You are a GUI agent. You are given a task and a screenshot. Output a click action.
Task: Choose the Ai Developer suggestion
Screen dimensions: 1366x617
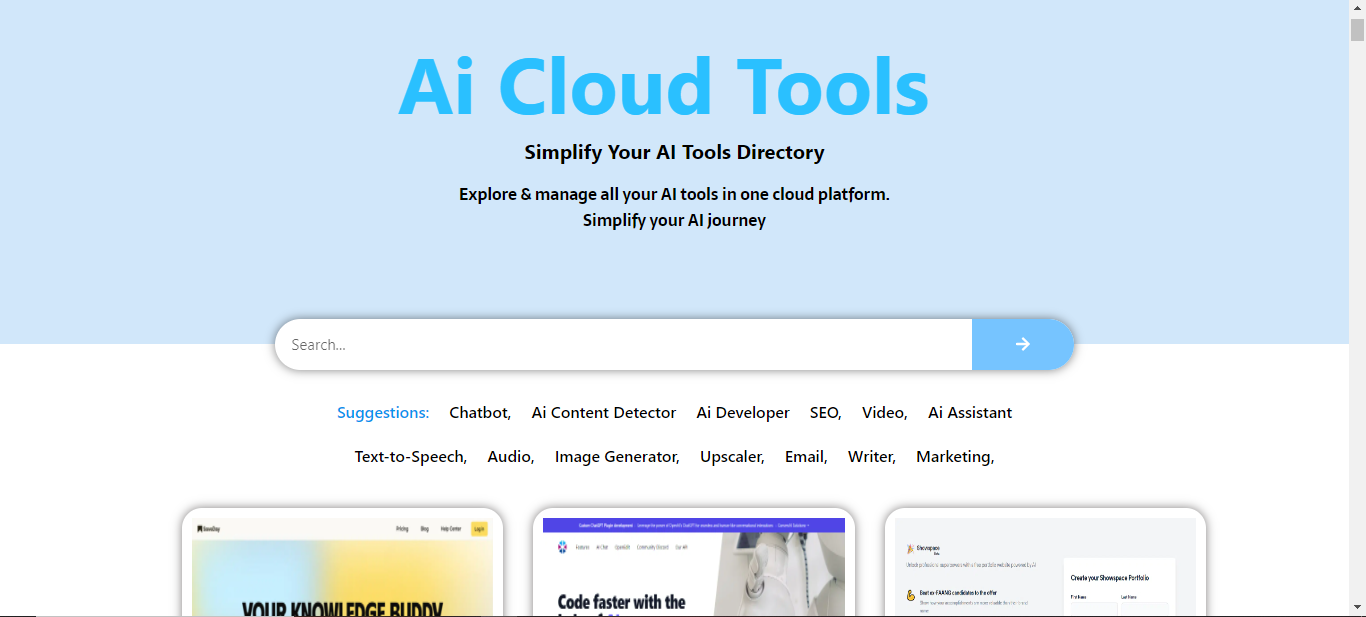pos(743,413)
